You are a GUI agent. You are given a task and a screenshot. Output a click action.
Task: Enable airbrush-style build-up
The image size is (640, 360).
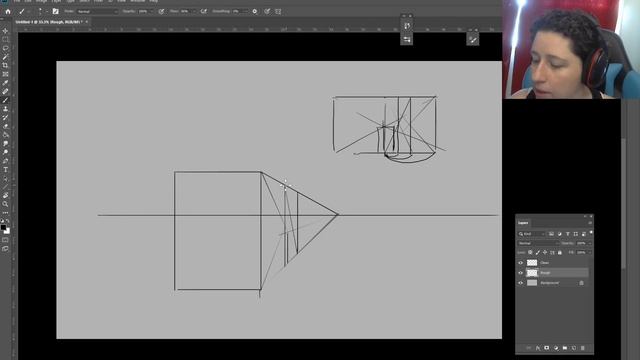[204, 11]
